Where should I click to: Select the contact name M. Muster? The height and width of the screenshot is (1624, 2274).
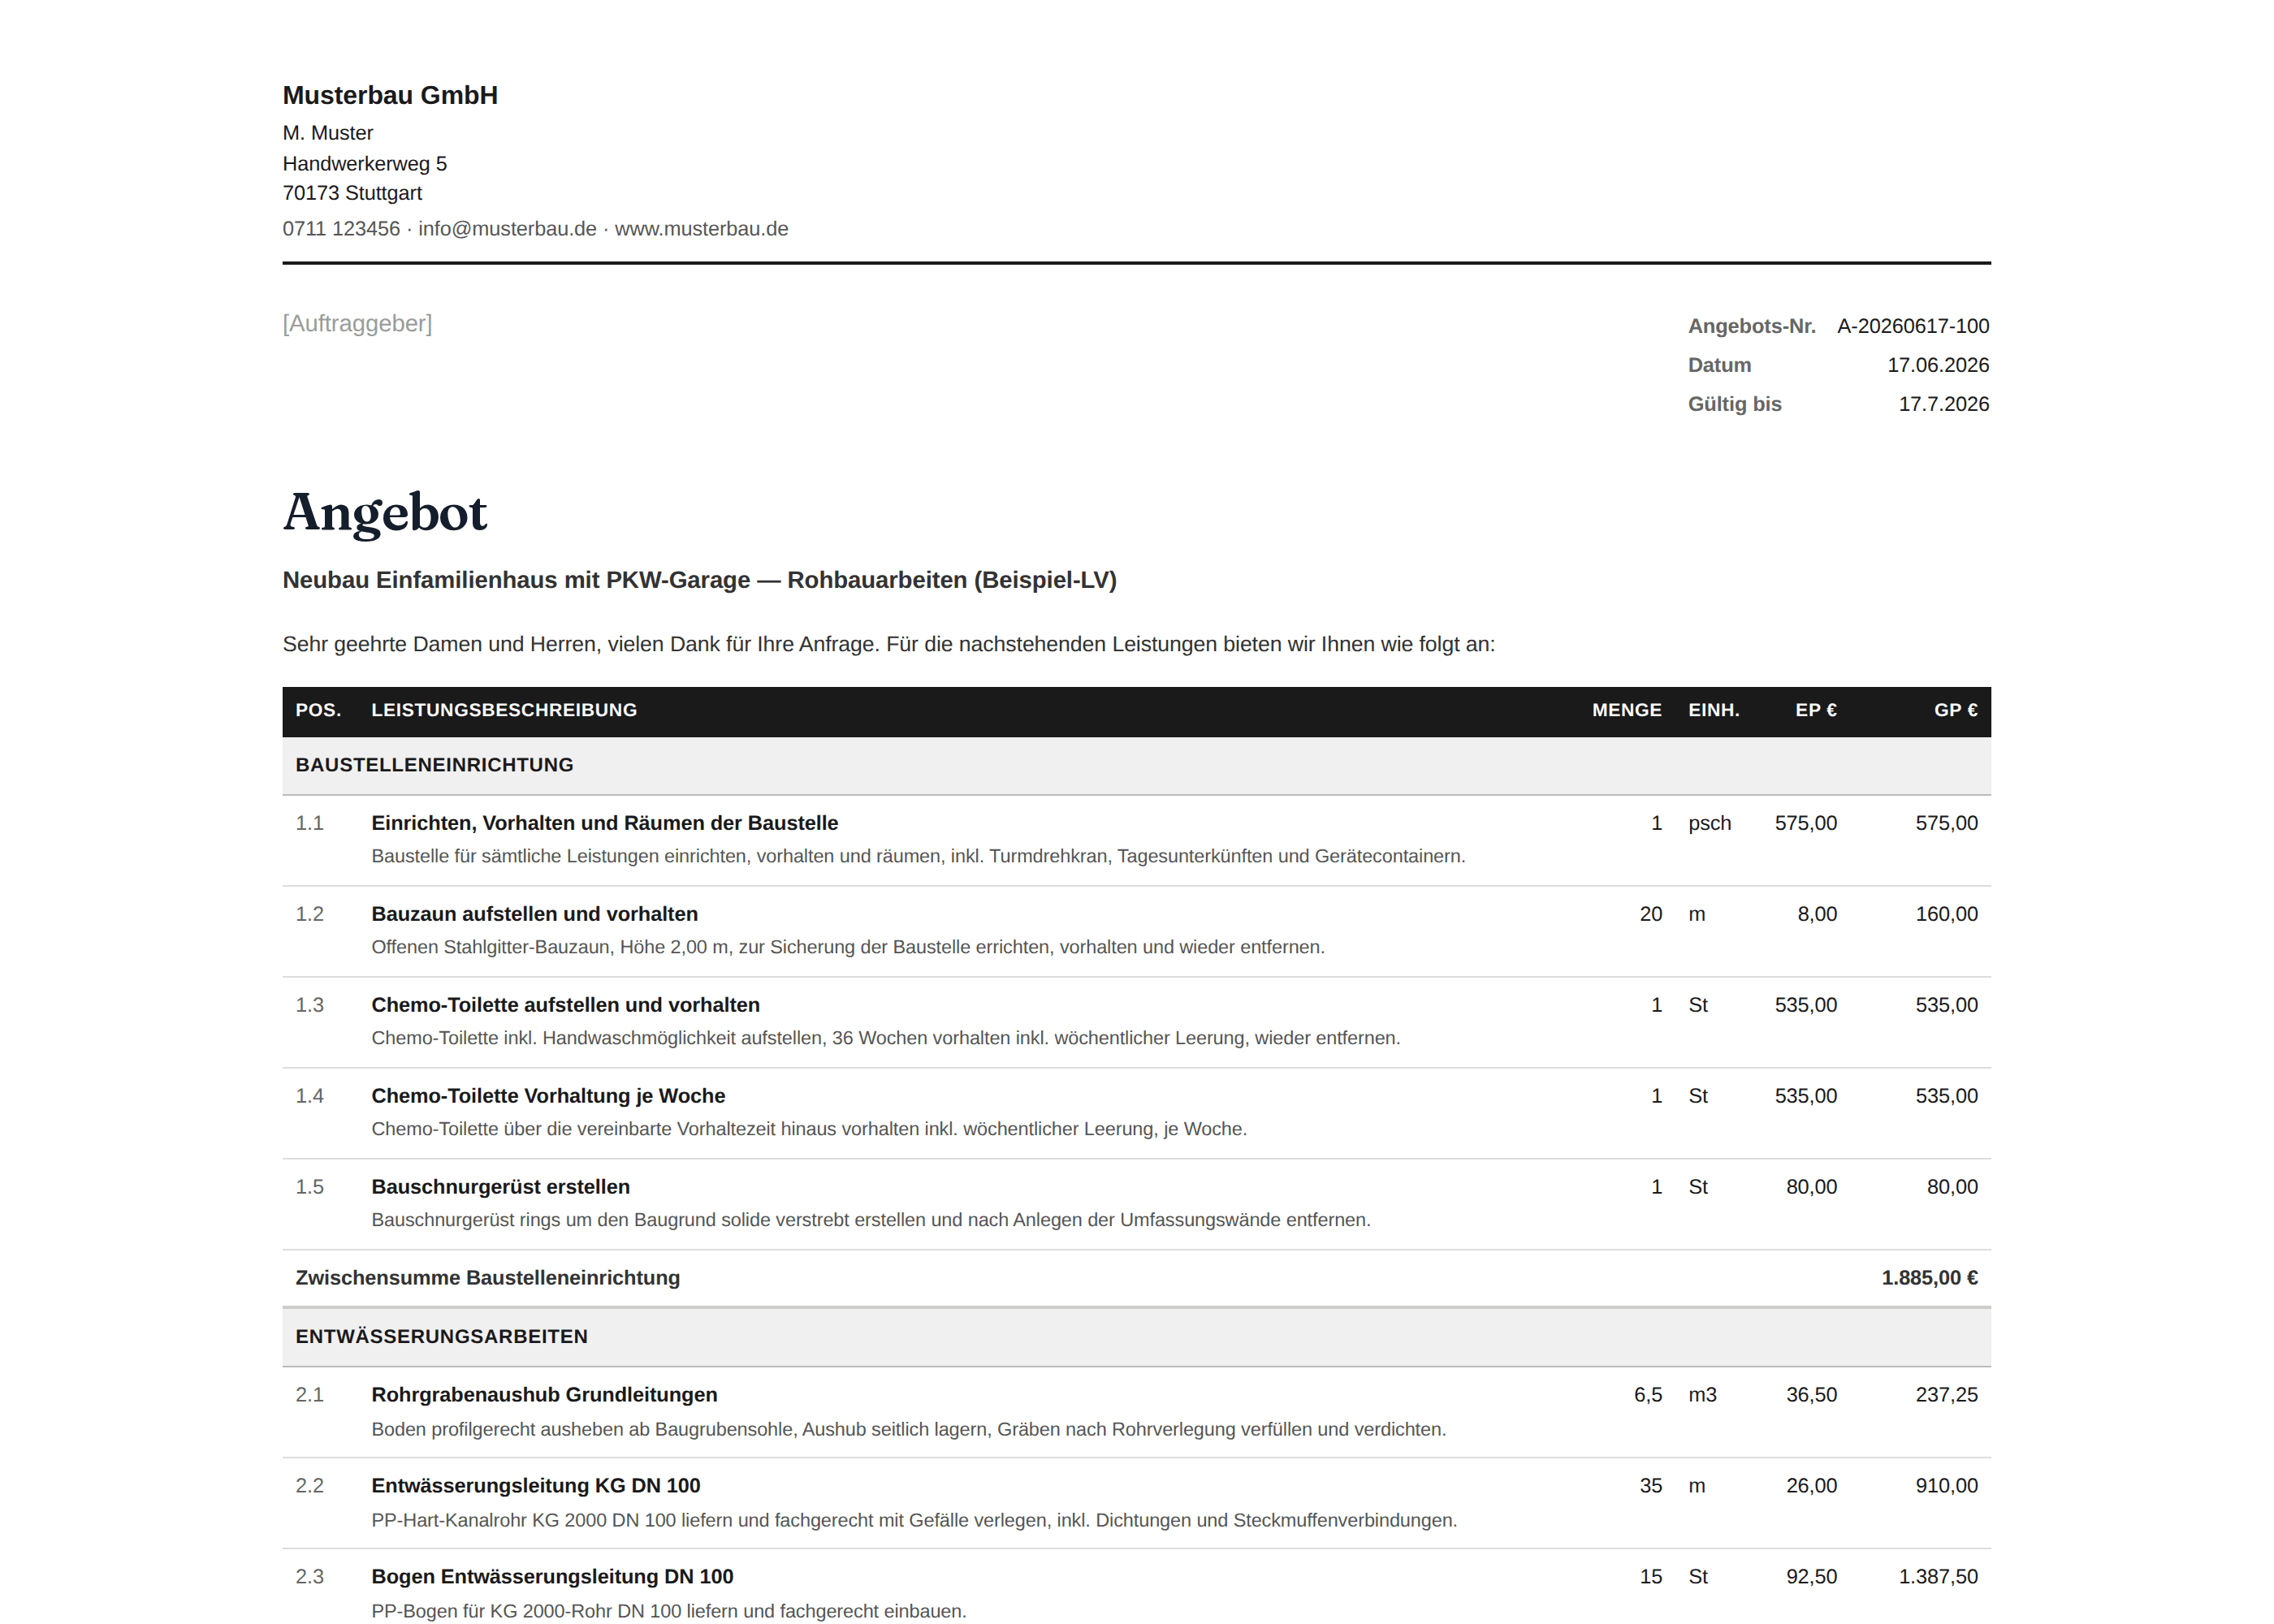(327, 133)
